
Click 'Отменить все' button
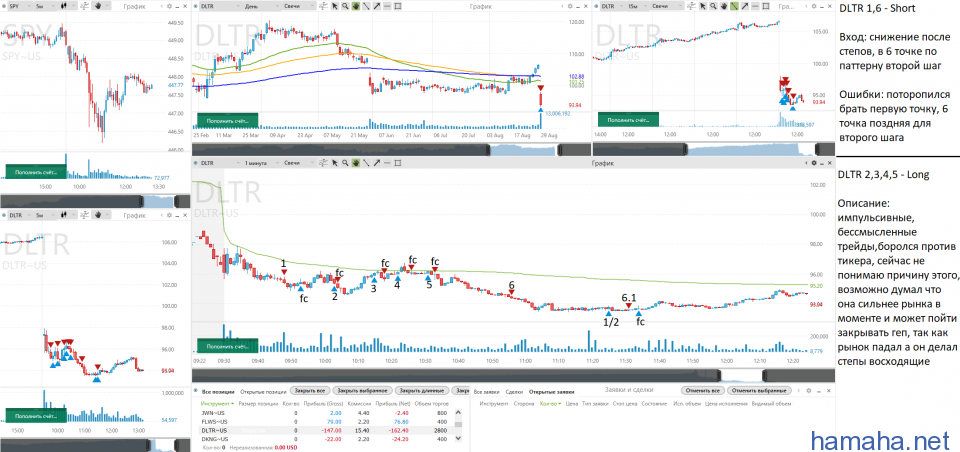click(703, 391)
